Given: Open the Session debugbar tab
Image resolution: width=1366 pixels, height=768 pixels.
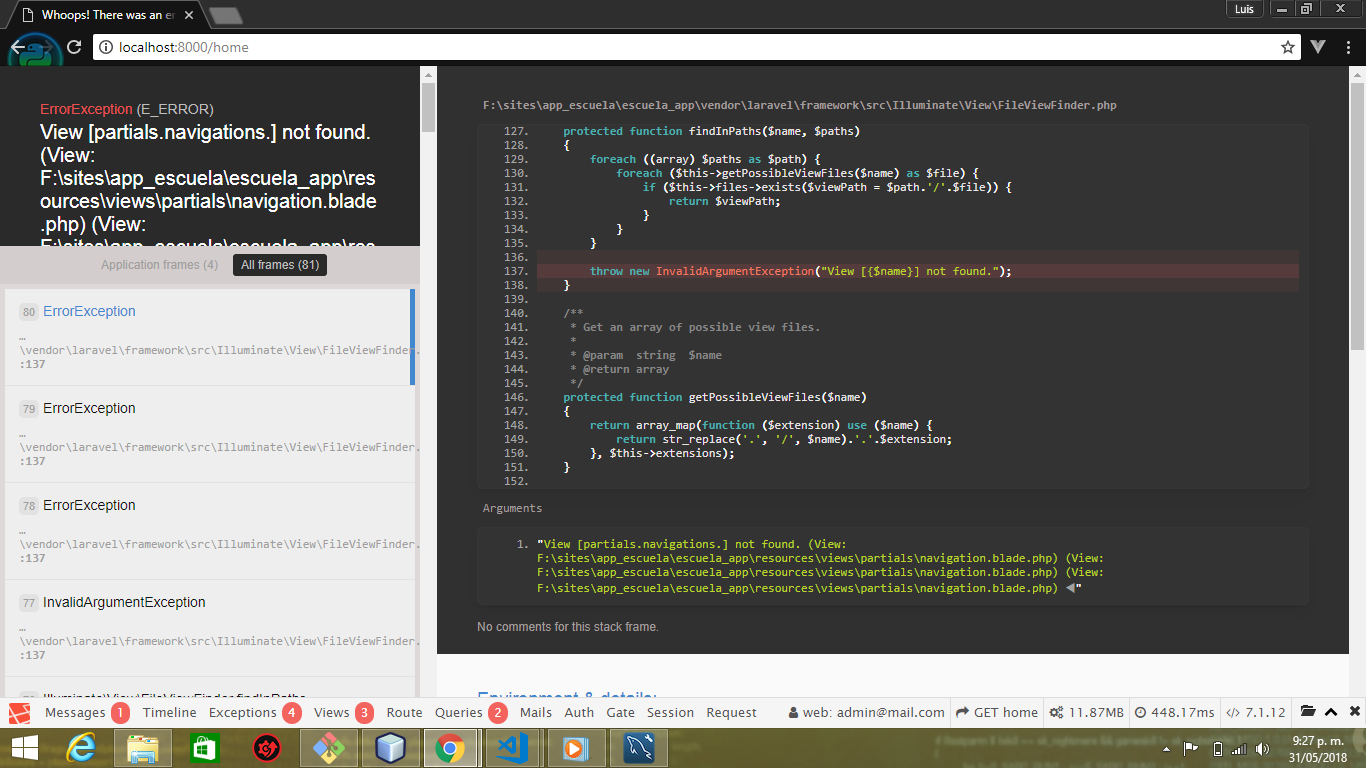Looking at the screenshot, I should [x=671, y=713].
